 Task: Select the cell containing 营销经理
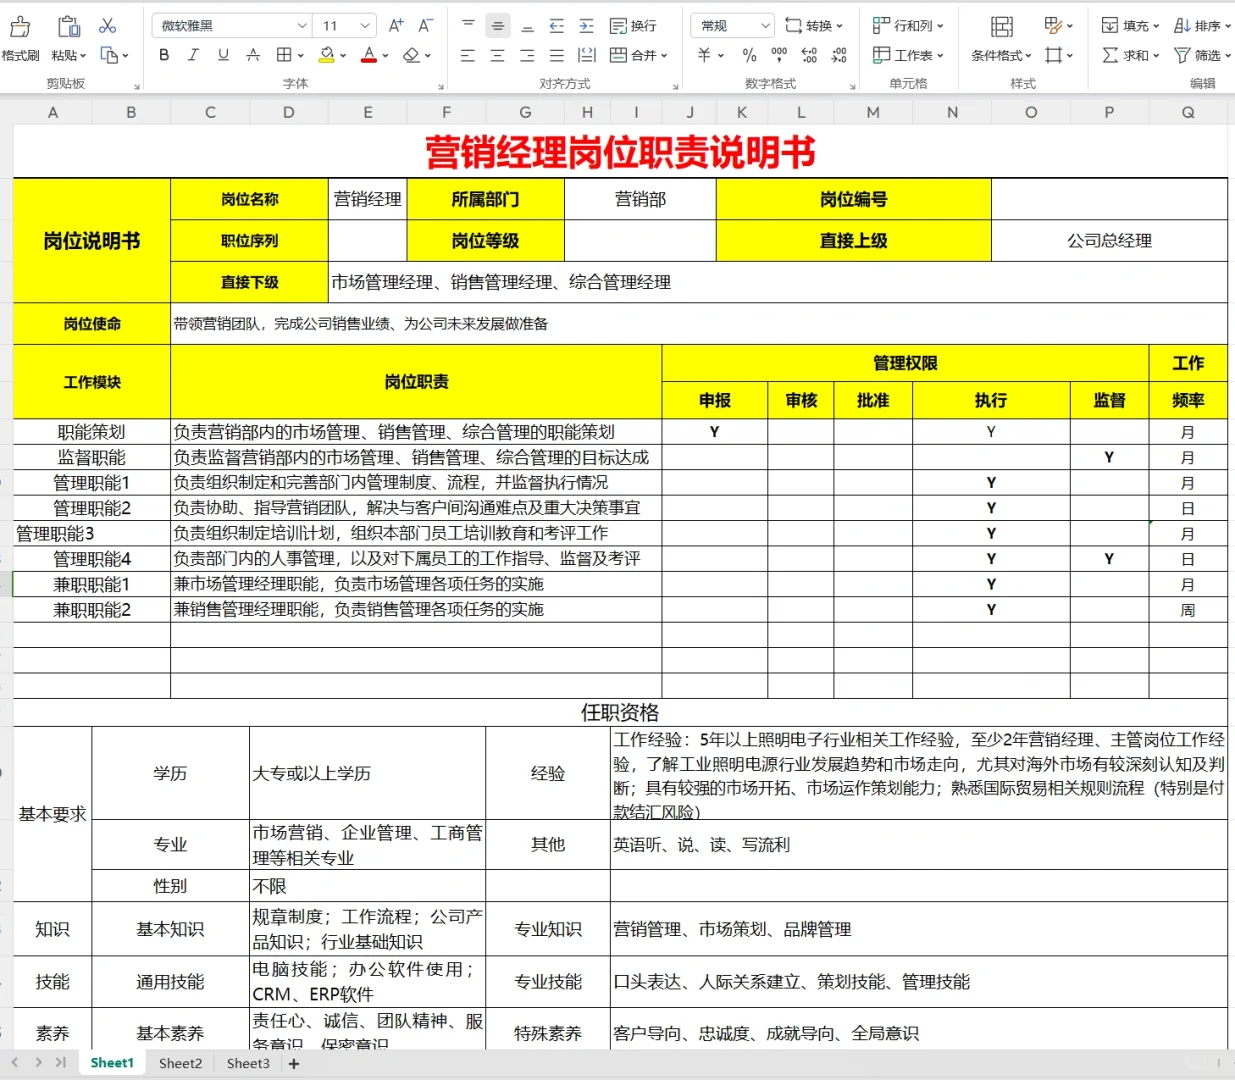(x=366, y=199)
